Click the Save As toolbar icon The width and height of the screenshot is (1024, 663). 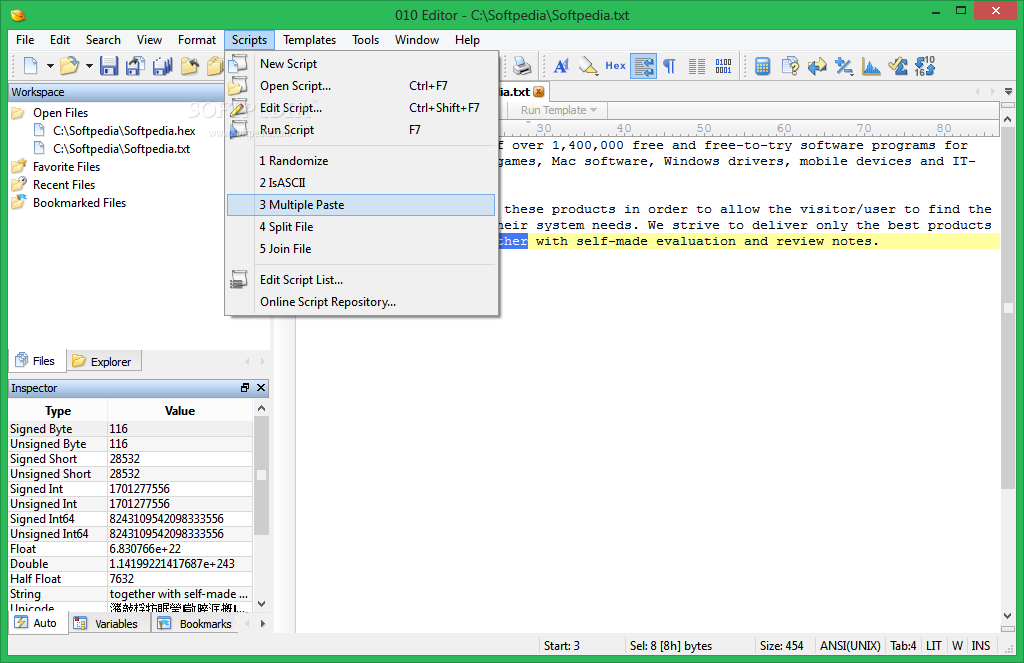click(x=136, y=65)
